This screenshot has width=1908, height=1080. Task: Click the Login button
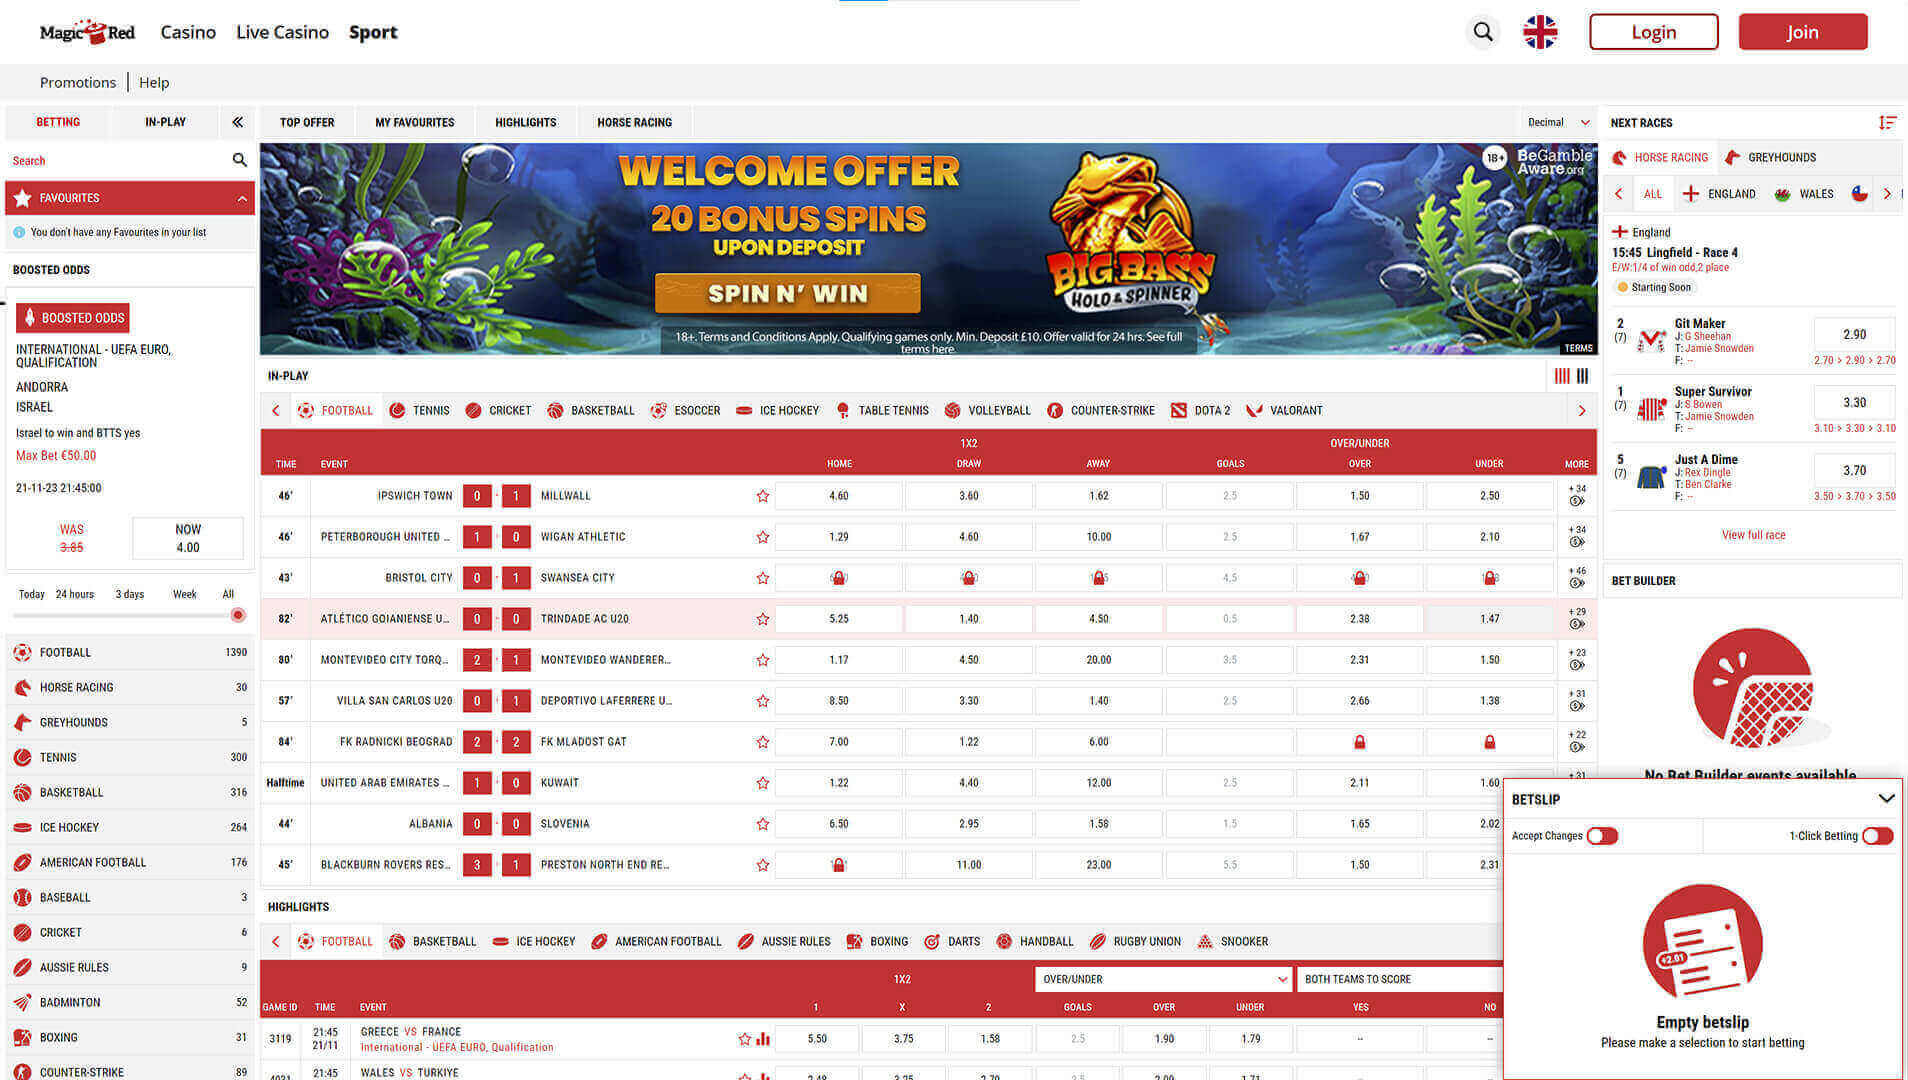pos(1653,32)
